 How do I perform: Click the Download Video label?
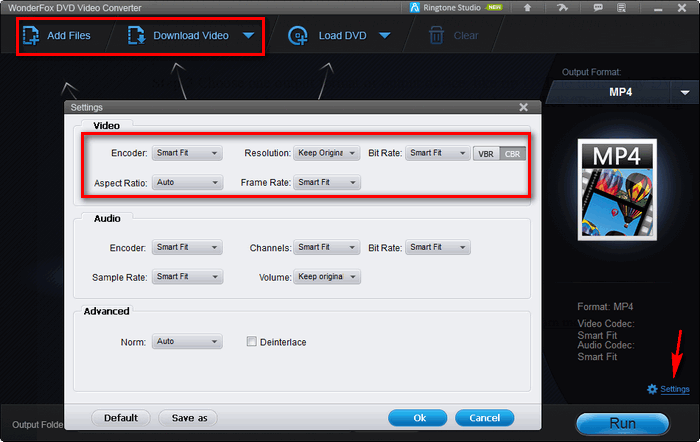click(191, 36)
